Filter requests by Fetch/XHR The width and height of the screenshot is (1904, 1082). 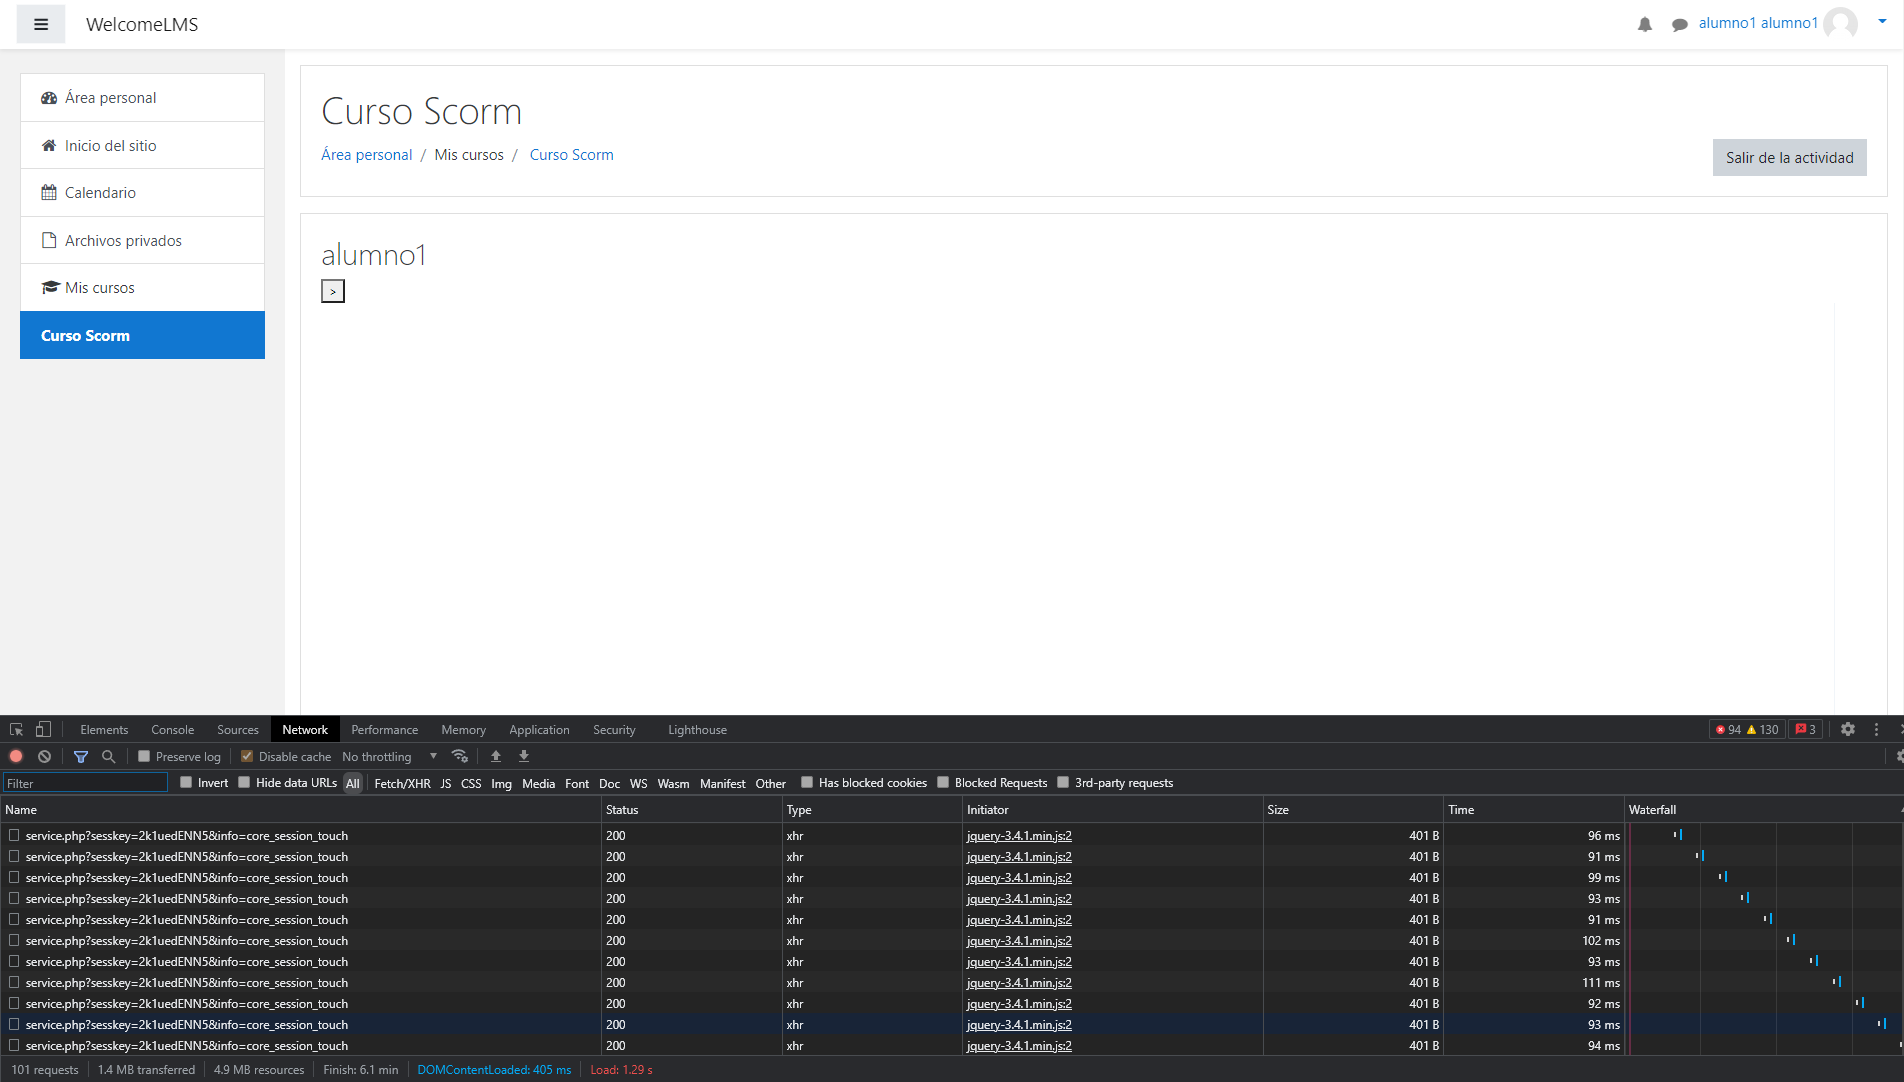(x=402, y=784)
